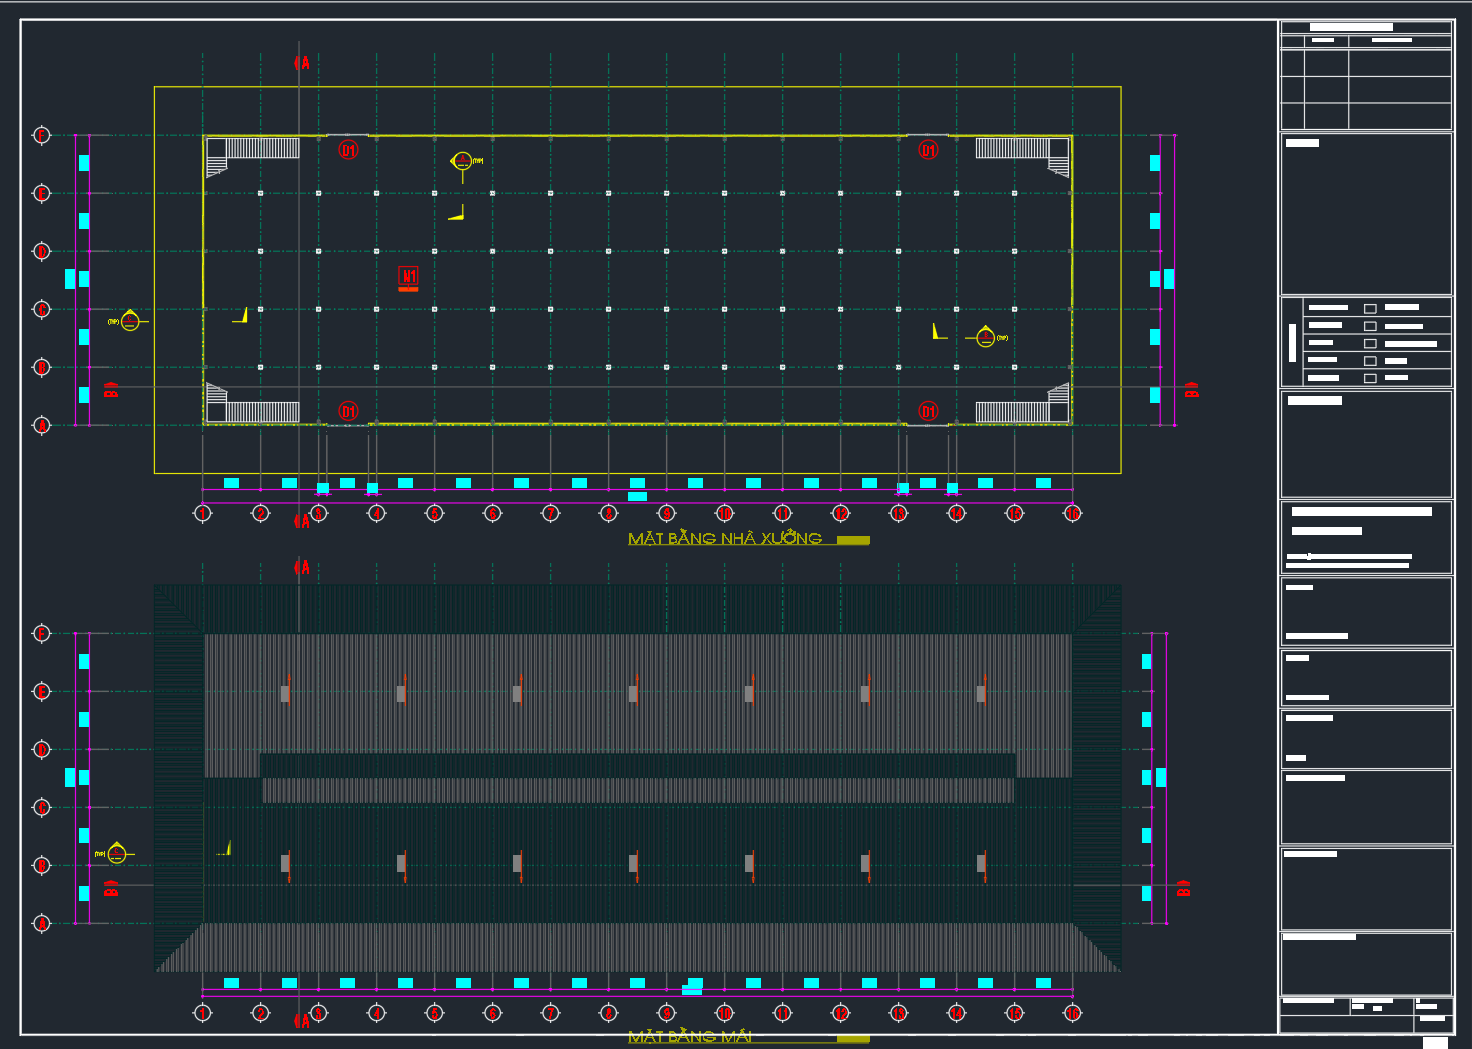Select grid bubble 1 beneath the floor plan
Image resolution: width=1472 pixels, height=1049 pixels.
(203, 513)
